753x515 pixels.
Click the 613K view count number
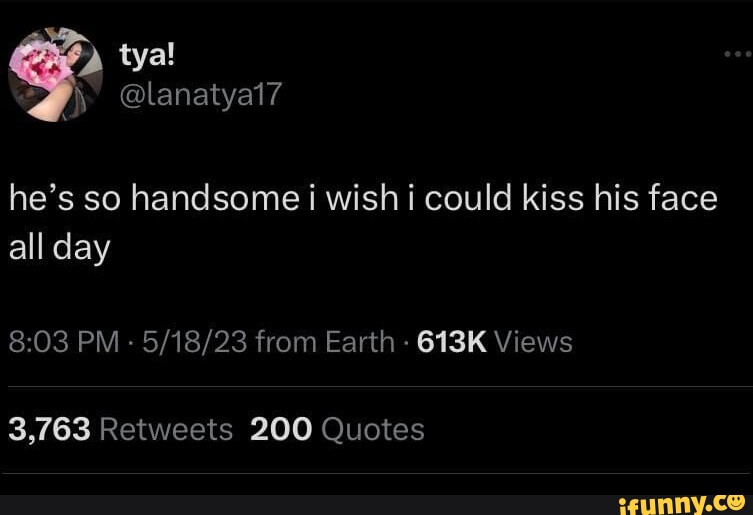[450, 342]
